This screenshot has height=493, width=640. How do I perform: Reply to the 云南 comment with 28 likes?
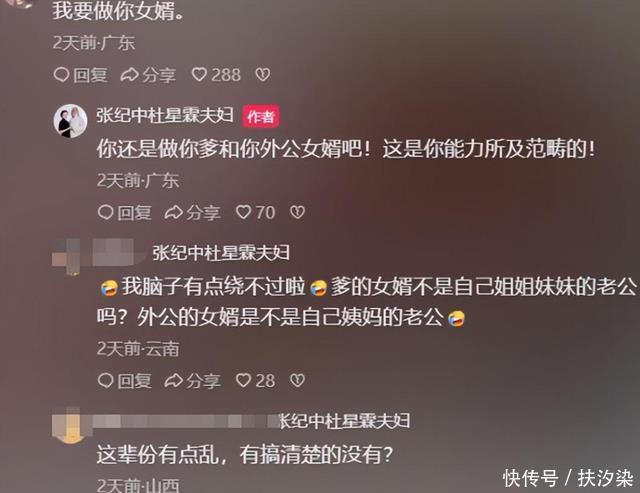pyautogui.click(x=124, y=380)
